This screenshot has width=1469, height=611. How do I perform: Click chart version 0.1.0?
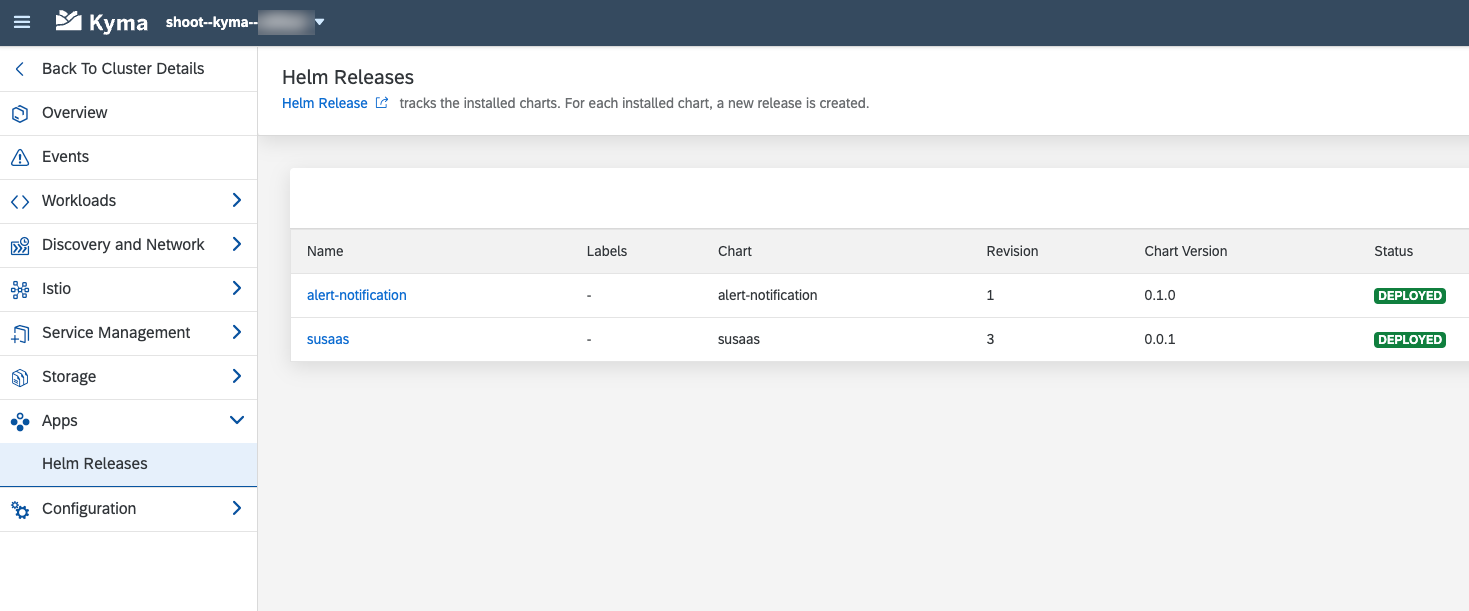point(1160,295)
